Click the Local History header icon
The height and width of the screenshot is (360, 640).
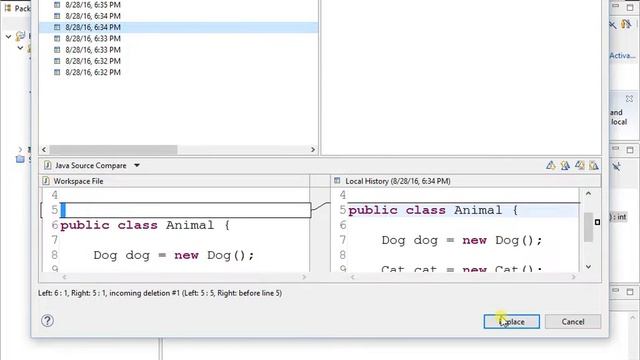click(337, 180)
